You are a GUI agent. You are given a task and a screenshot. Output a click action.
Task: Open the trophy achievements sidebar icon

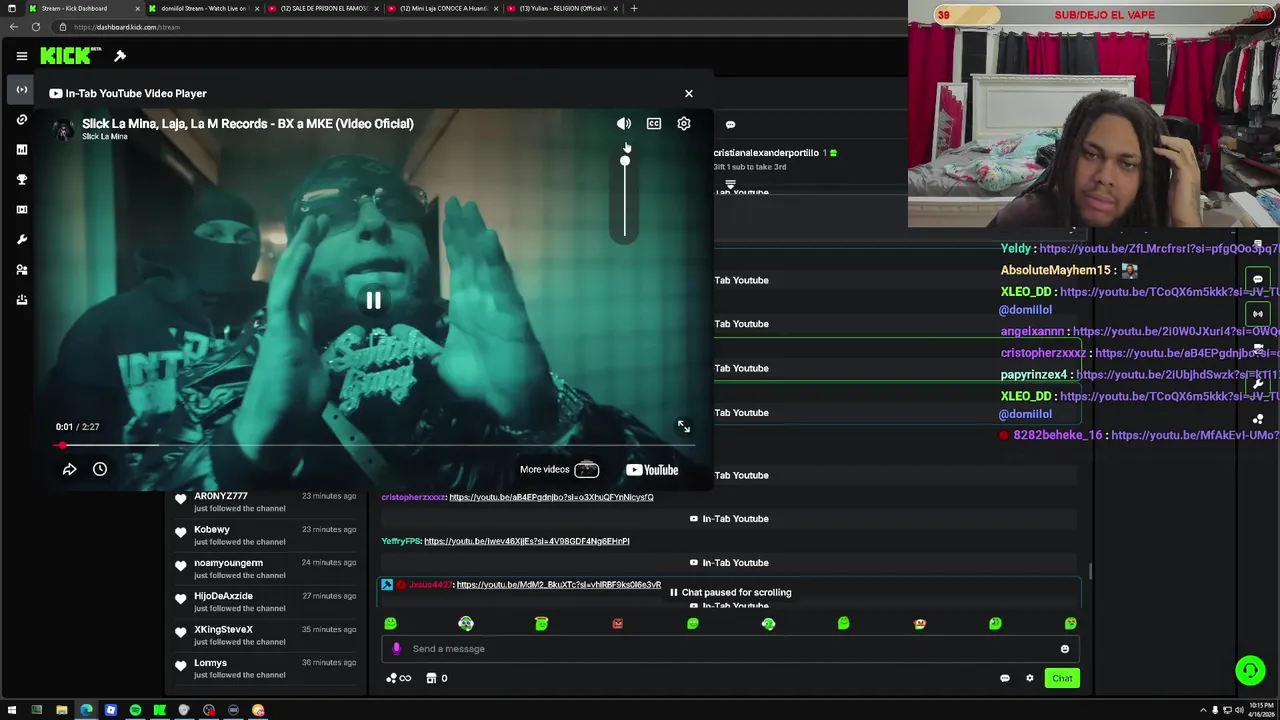click(x=22, y=179)
